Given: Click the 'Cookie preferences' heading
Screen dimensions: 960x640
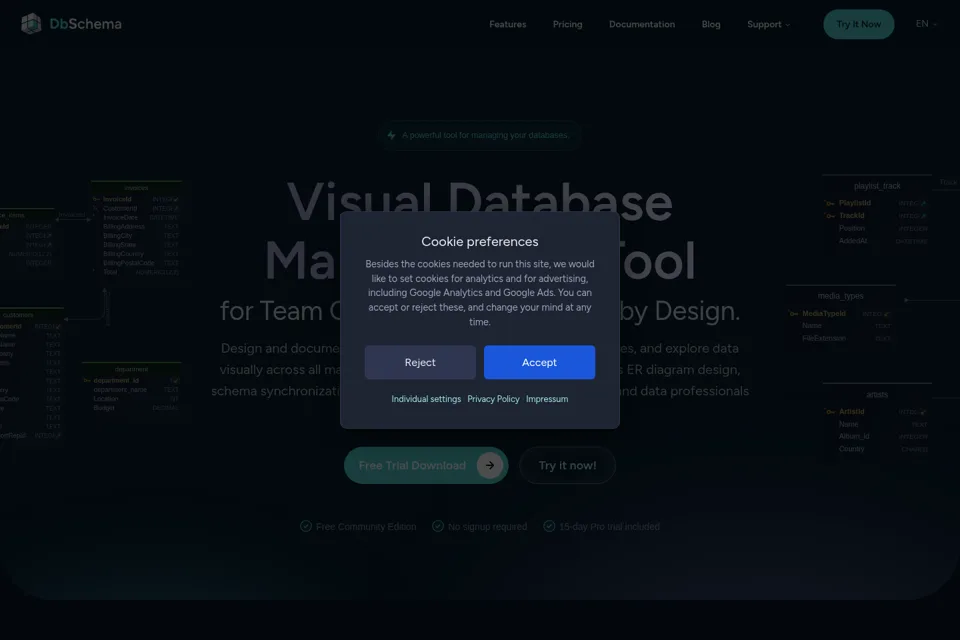Looking at the screenshot, I should click(480, 242).
